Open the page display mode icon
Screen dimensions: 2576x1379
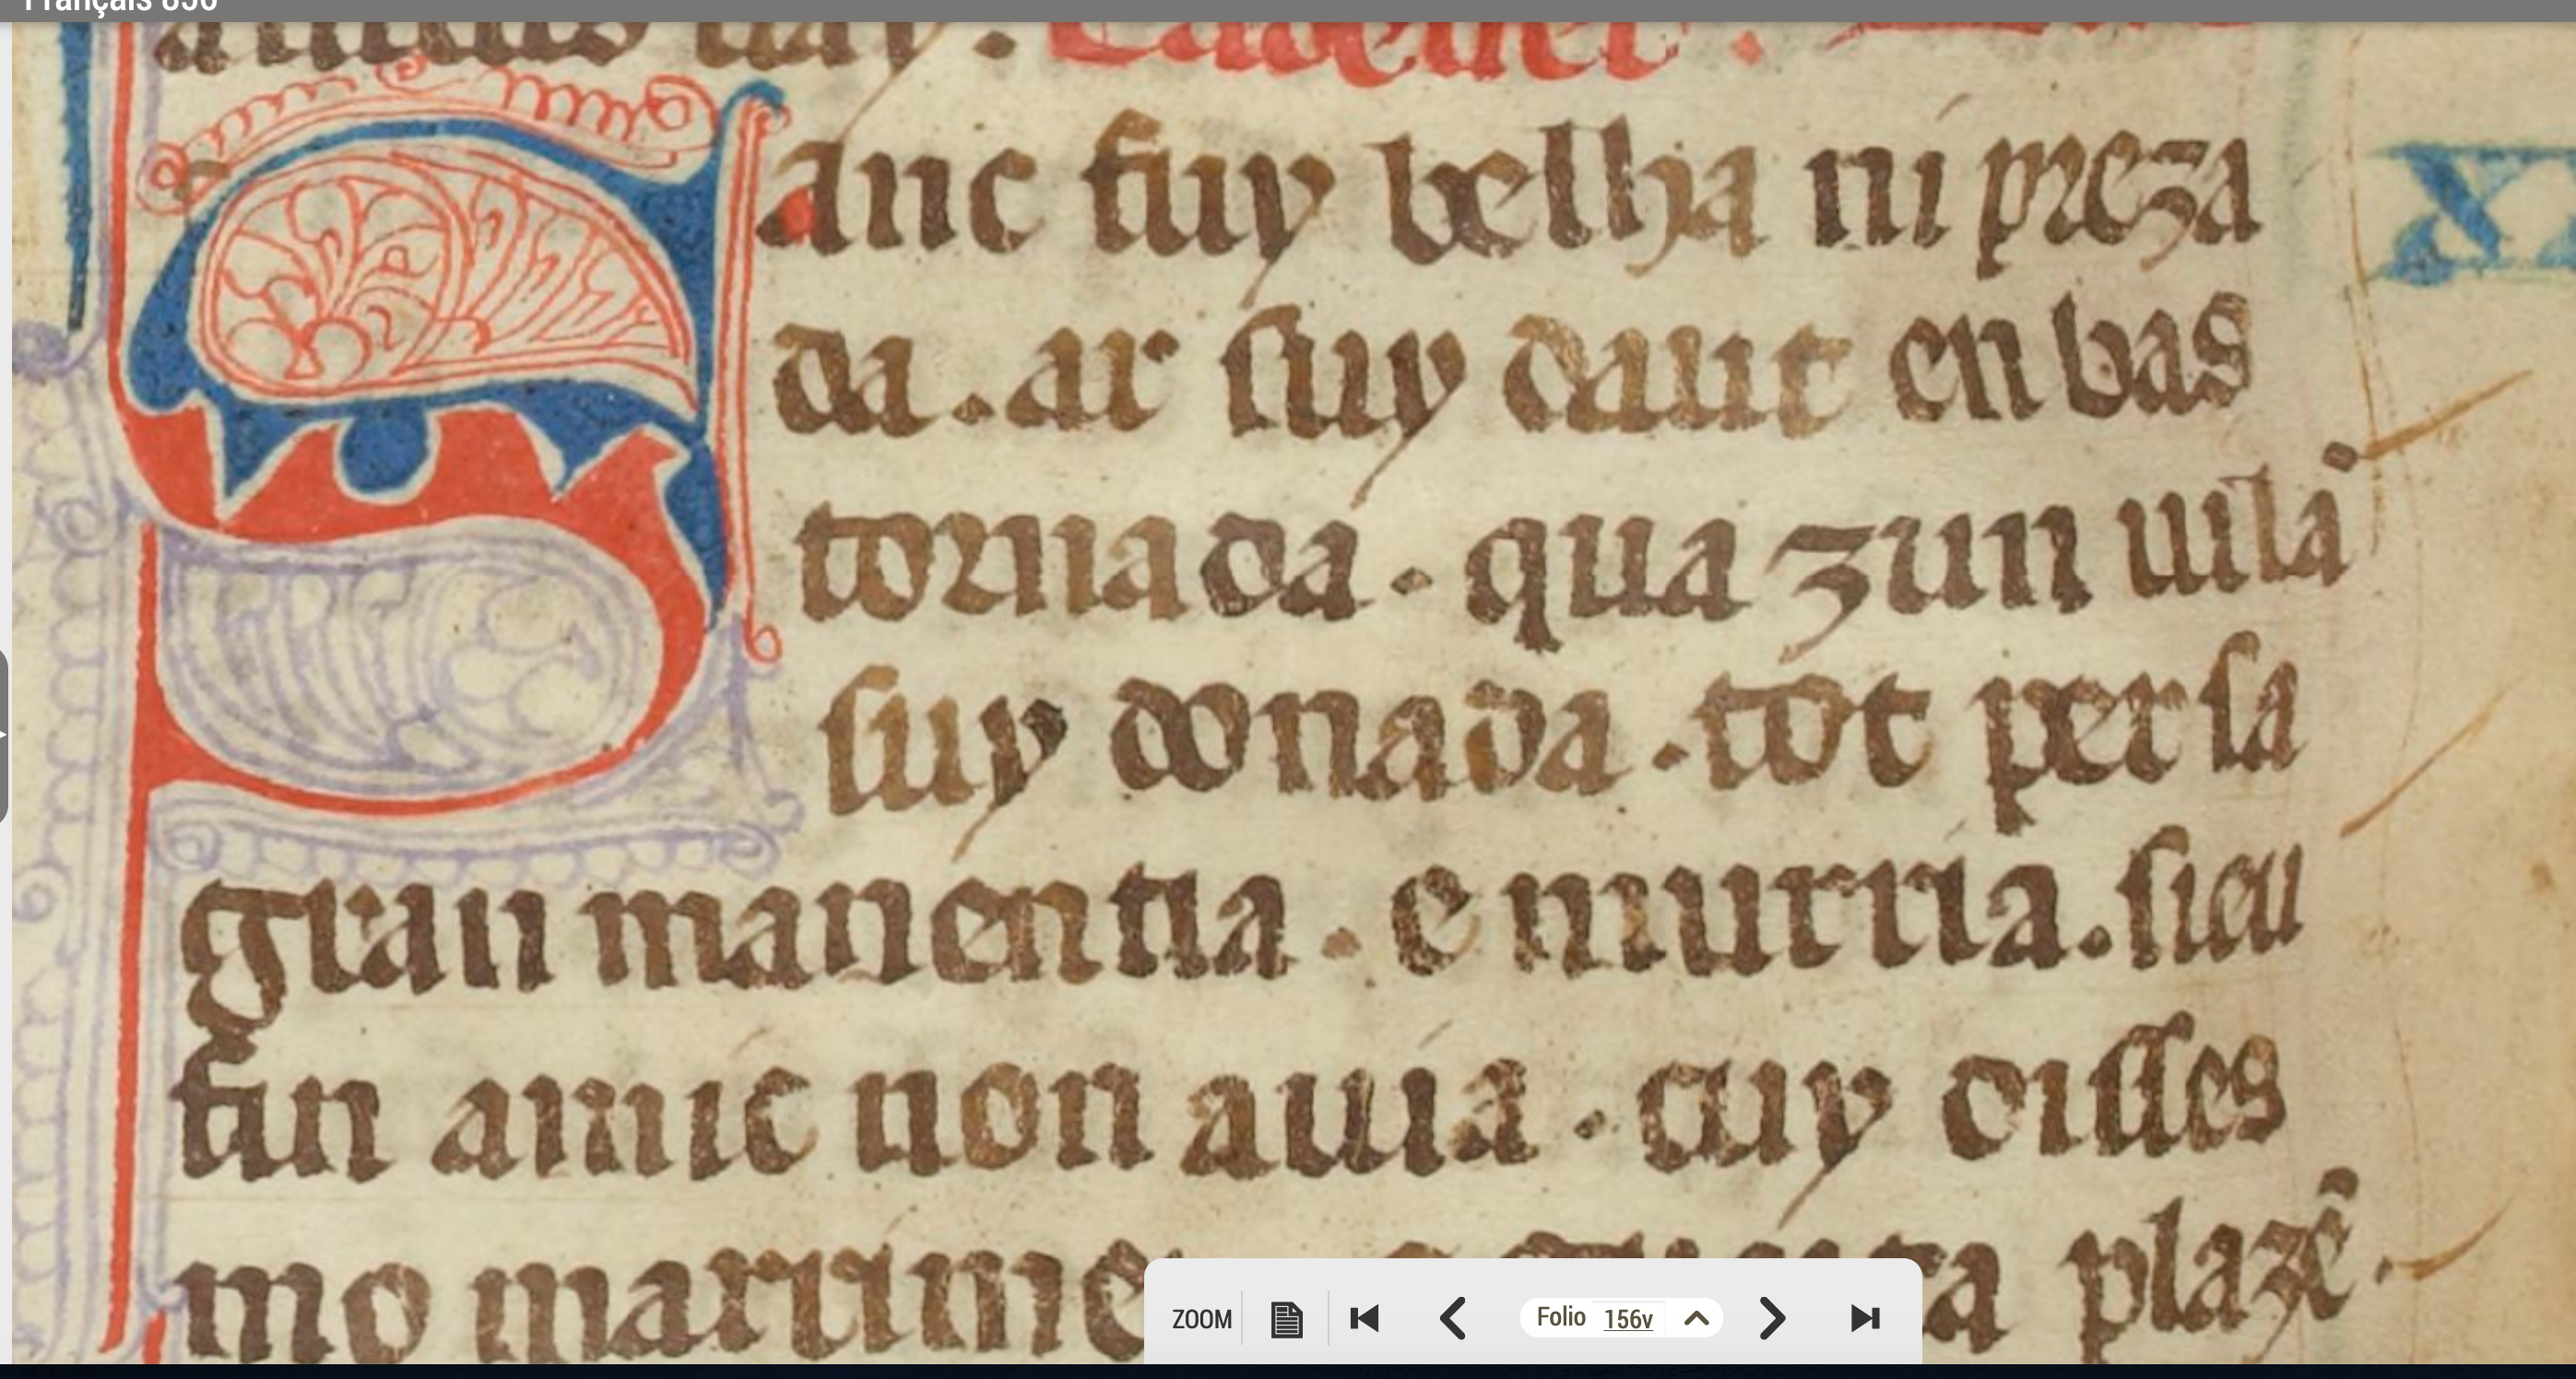click(1286, 1319)
